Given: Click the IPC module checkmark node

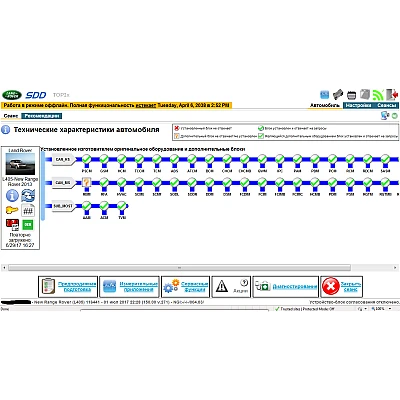Looking at the screenshot, I should pyautogui.click(x=280, y=159).
